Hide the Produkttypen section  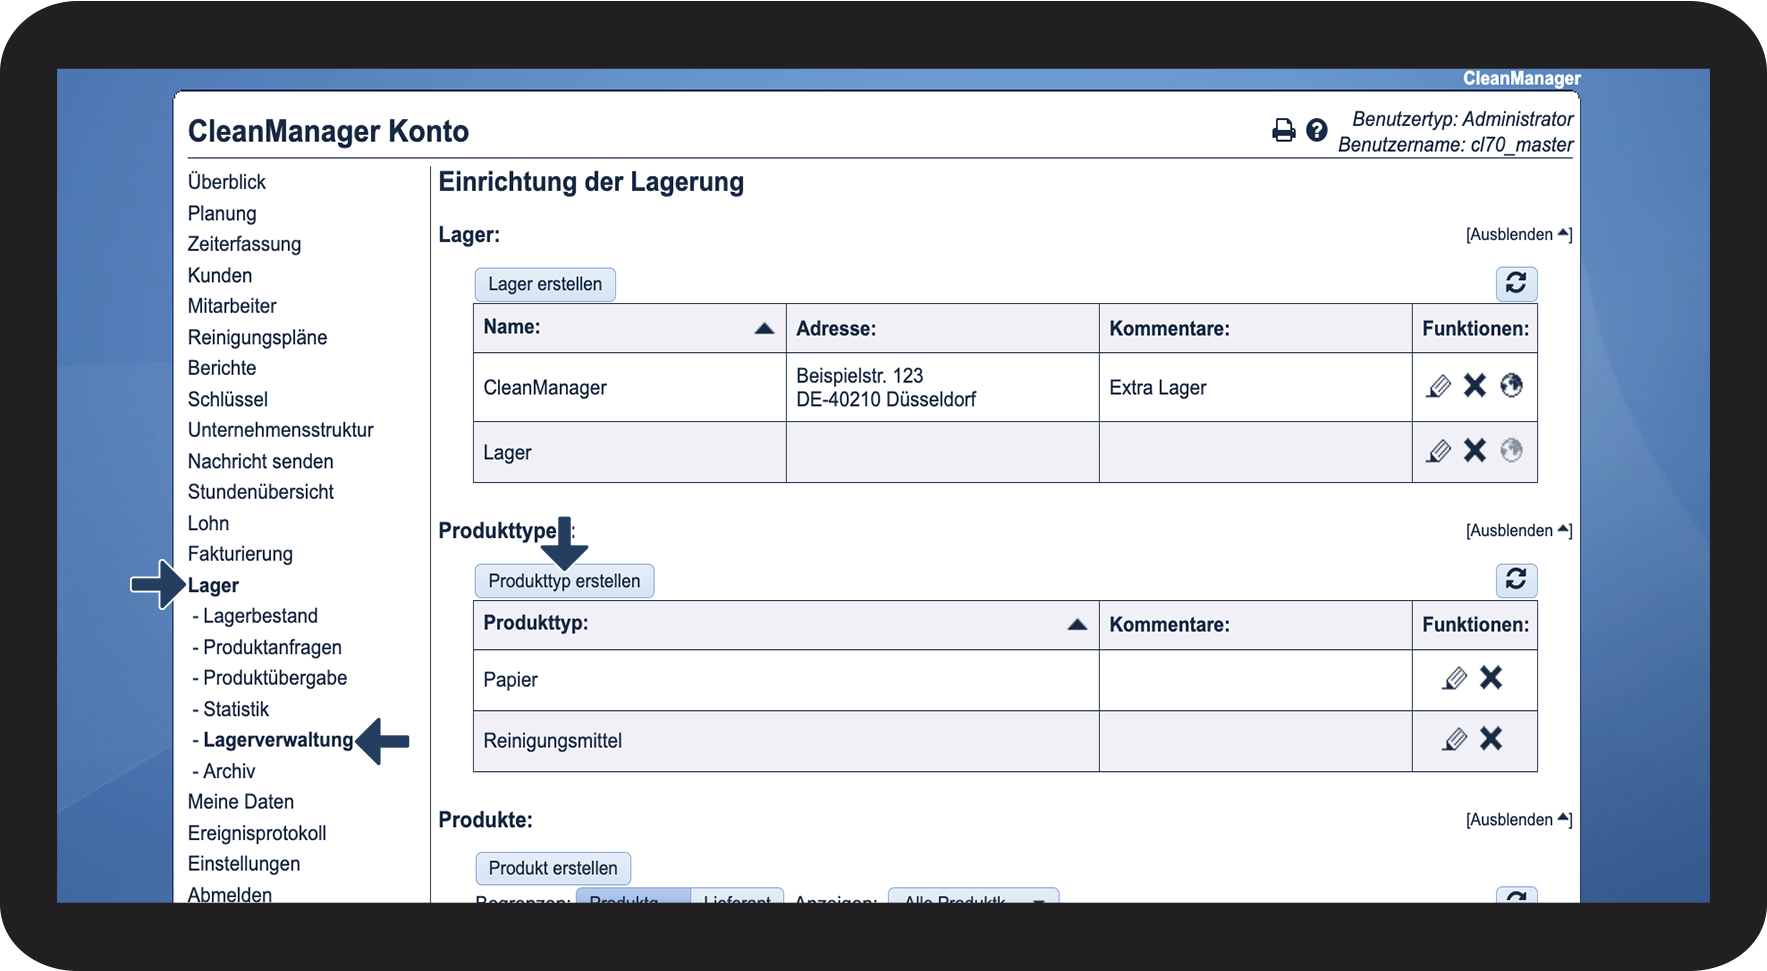1518,531
